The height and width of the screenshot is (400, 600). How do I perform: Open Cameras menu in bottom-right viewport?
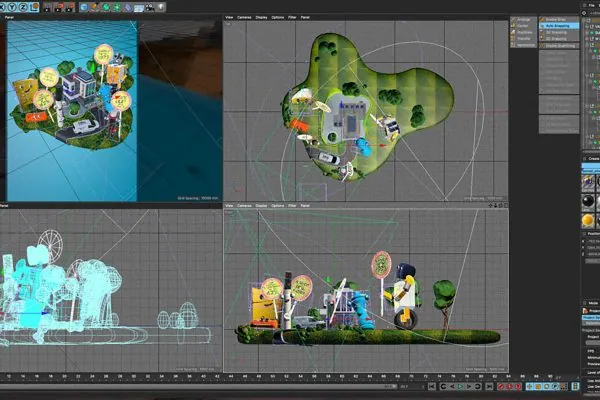pos(244,206)
